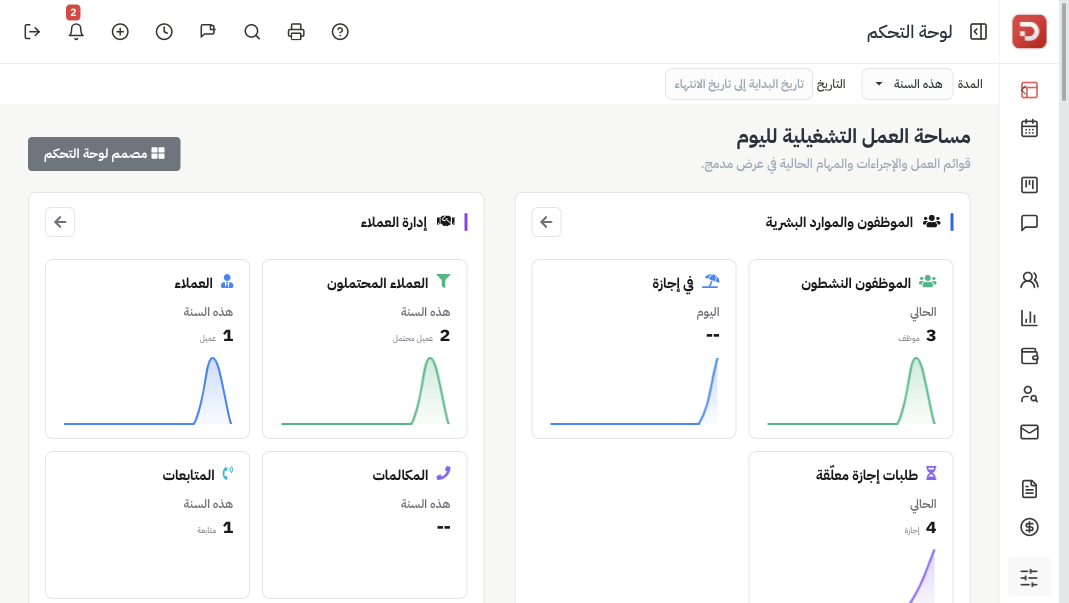Click the المدة label
Screen dimensions: 1069x603
969,84
